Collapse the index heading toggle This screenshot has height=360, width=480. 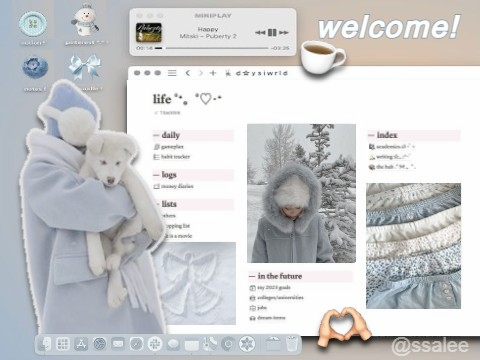pyautogui.click(x=371, y=135)
